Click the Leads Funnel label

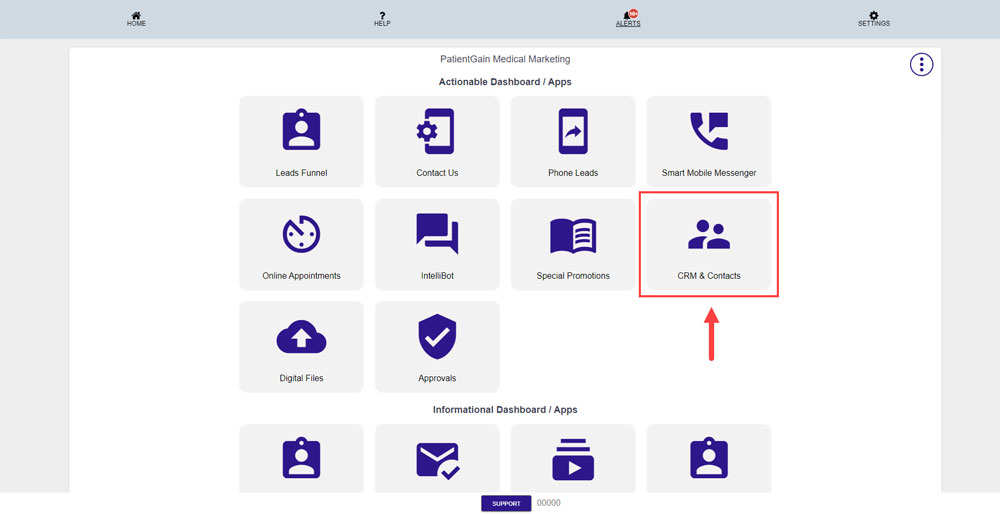click(301, 173)
